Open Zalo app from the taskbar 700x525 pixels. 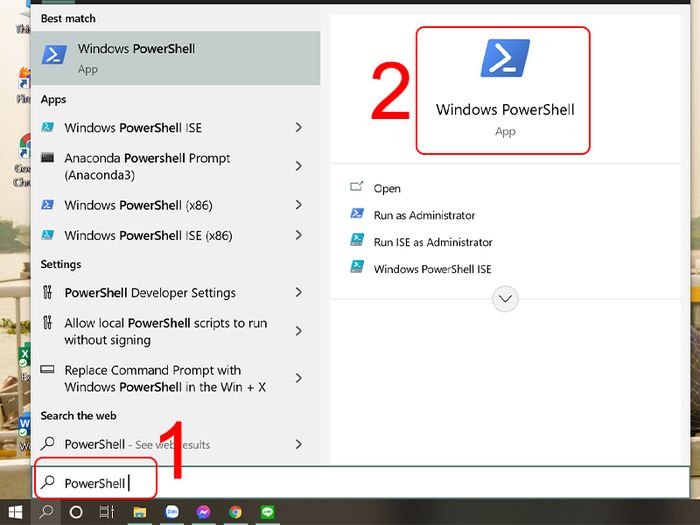pyautogui.click(x=172, y=512)
